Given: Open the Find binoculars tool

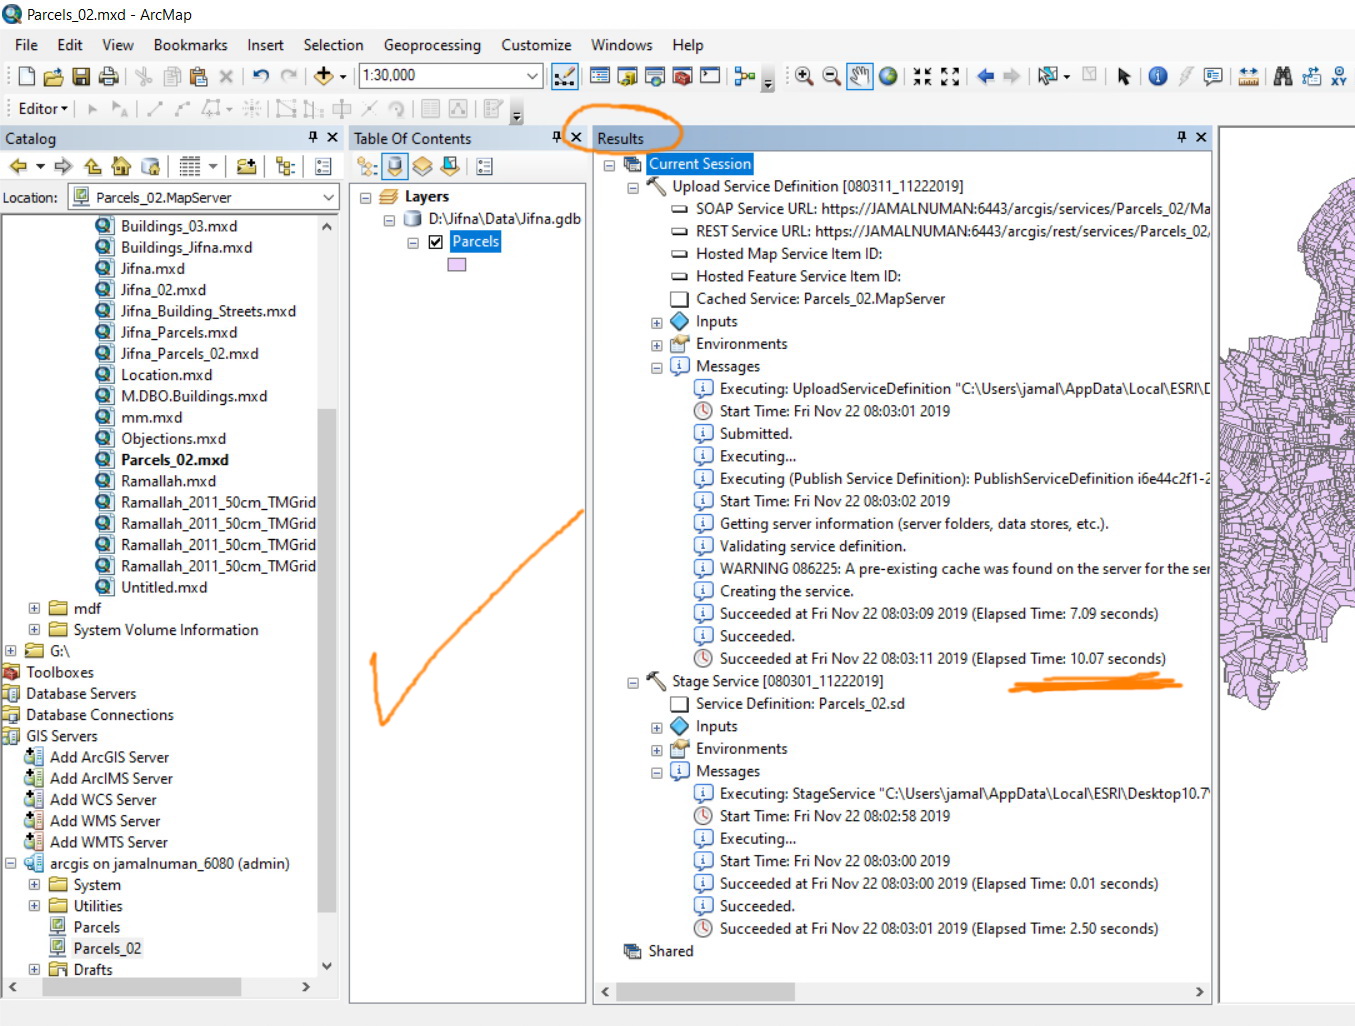Looking at the screenshot, I should 1283,76.
